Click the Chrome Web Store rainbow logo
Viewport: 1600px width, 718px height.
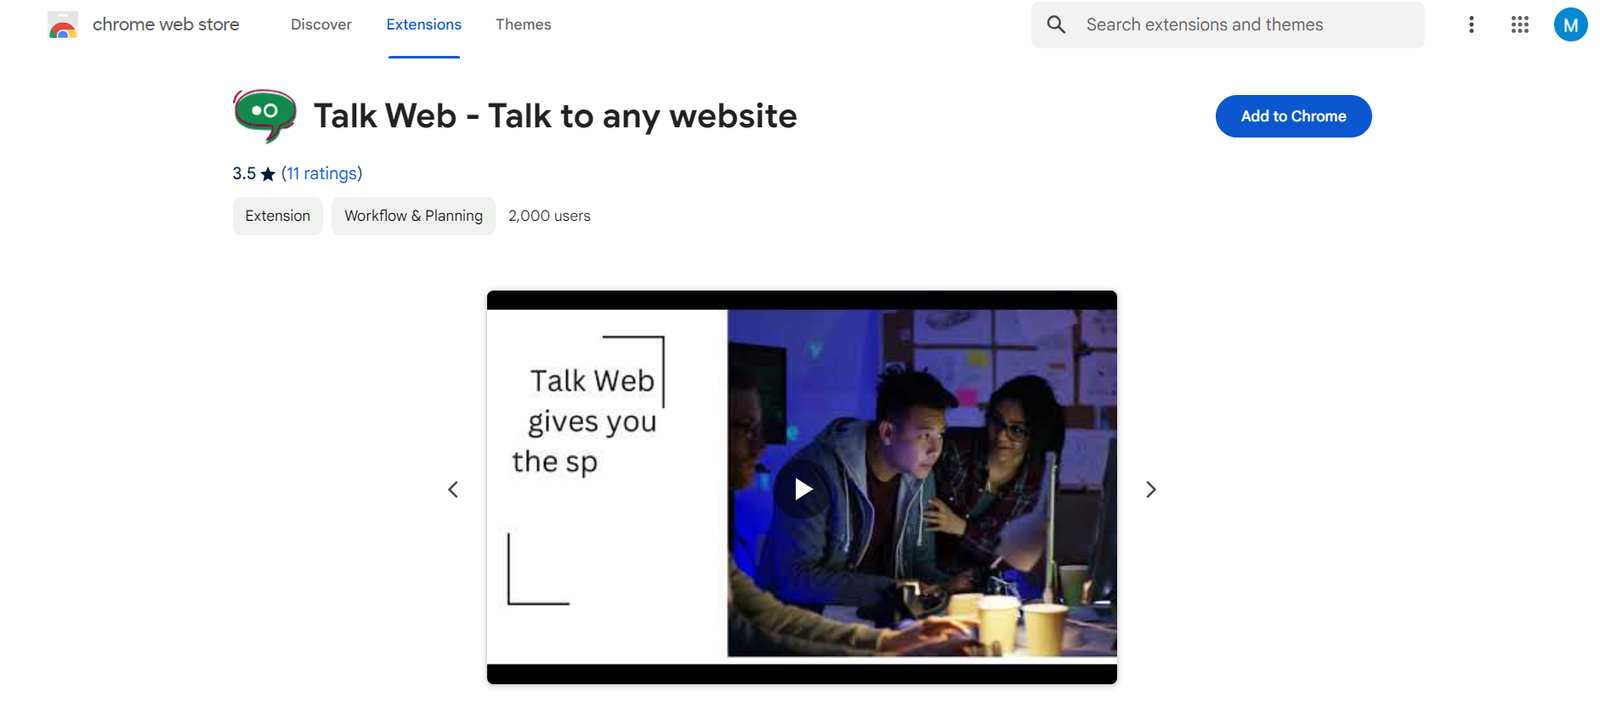click(x=63, y=25)
